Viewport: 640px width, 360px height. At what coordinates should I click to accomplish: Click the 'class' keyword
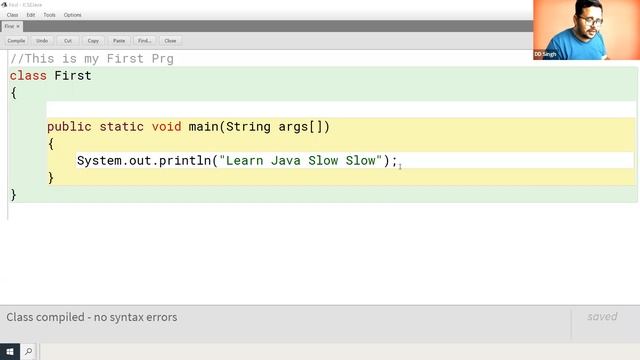click(x=28, y=76)
